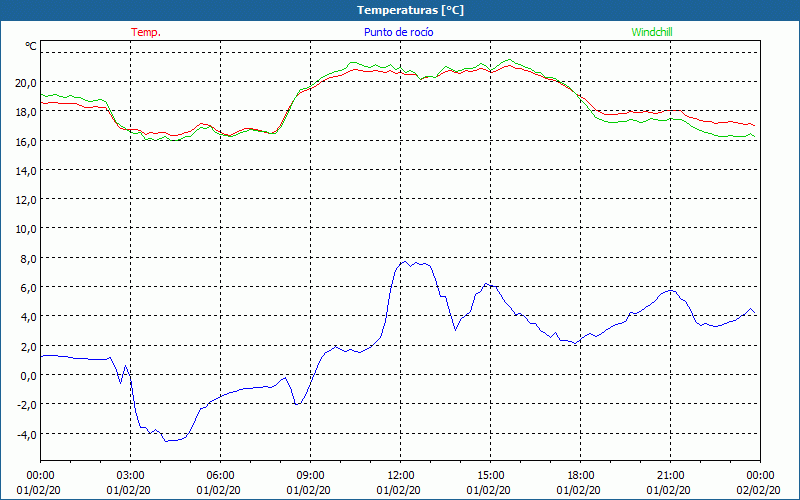Click the 8,0 y-axis value

(28, 258)
